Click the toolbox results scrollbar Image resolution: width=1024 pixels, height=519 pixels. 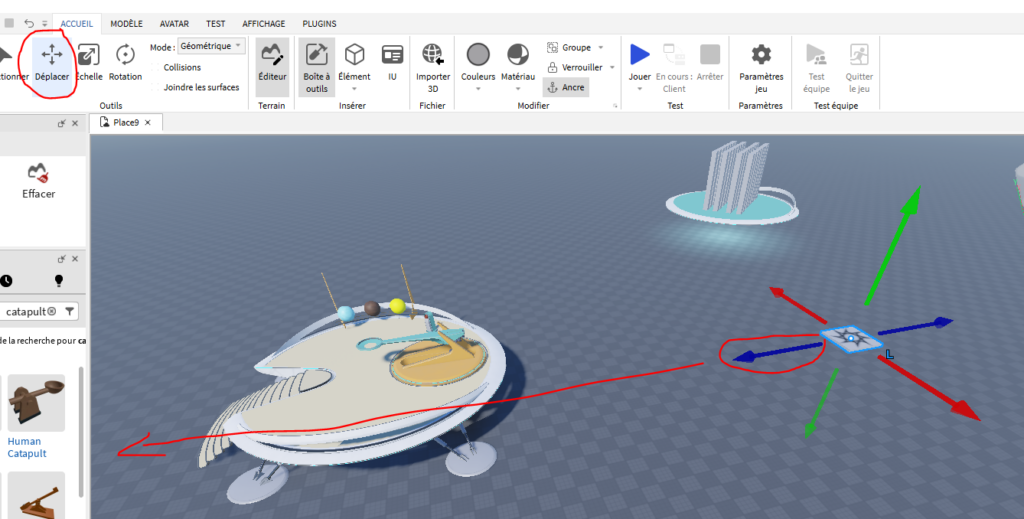click(x=81, y=431)
